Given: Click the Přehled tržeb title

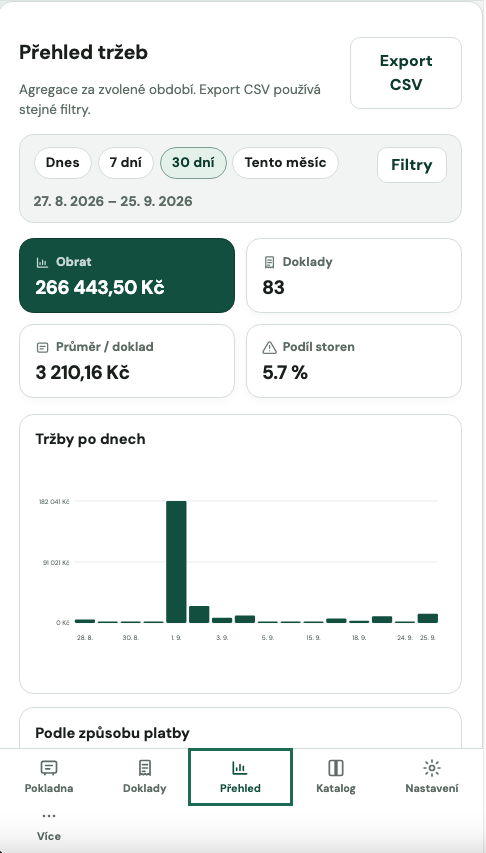Looking at the screenshot, I should [x=83, y=53].
